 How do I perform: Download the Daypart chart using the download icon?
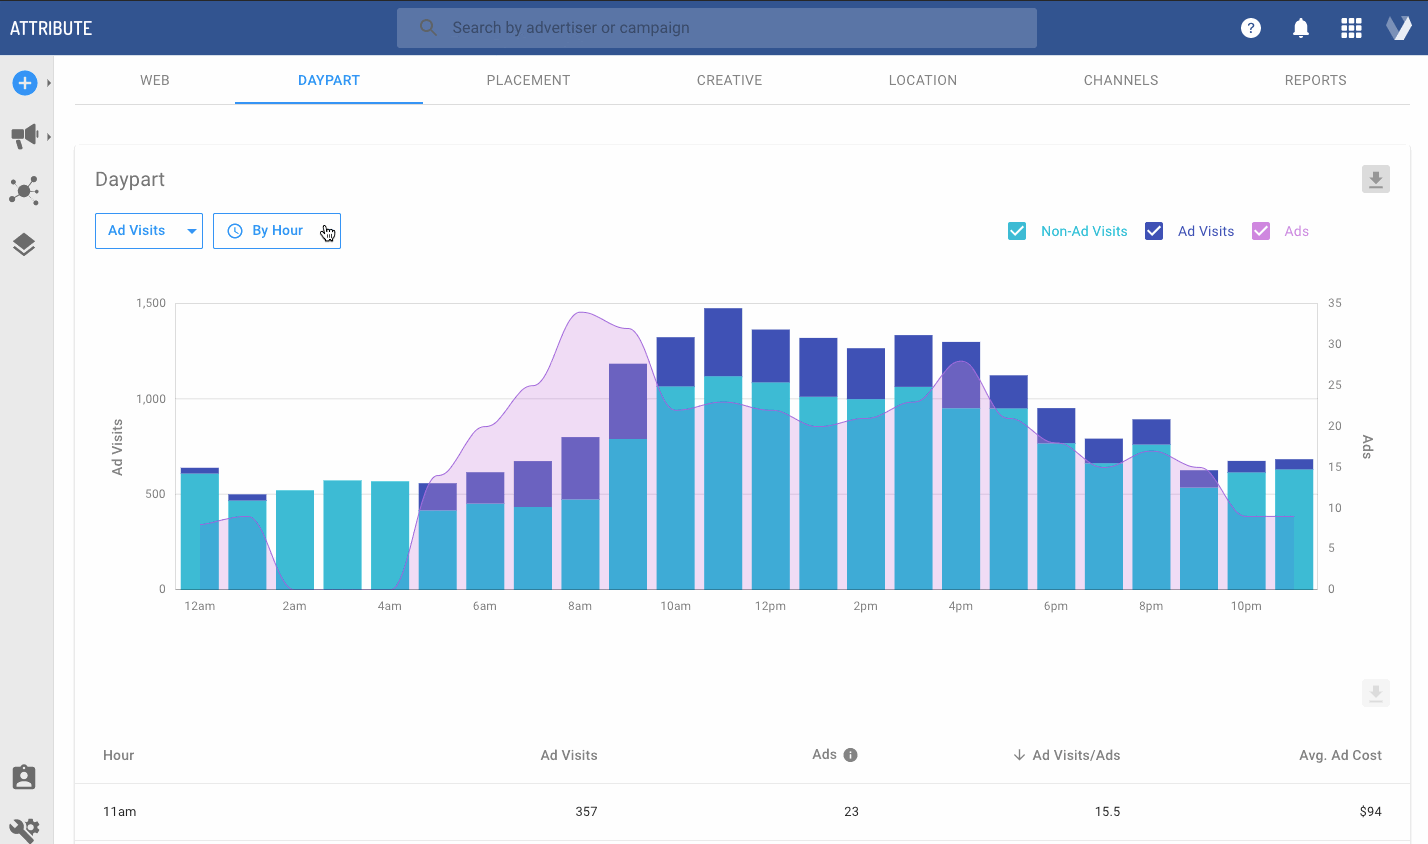[x=1375, y=179]
